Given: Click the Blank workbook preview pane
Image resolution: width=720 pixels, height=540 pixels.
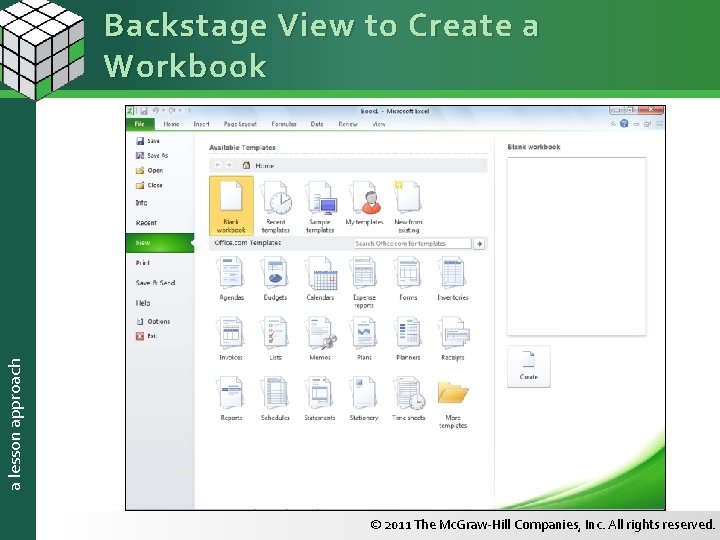Looking at the screenshot, I should [576, 246].
